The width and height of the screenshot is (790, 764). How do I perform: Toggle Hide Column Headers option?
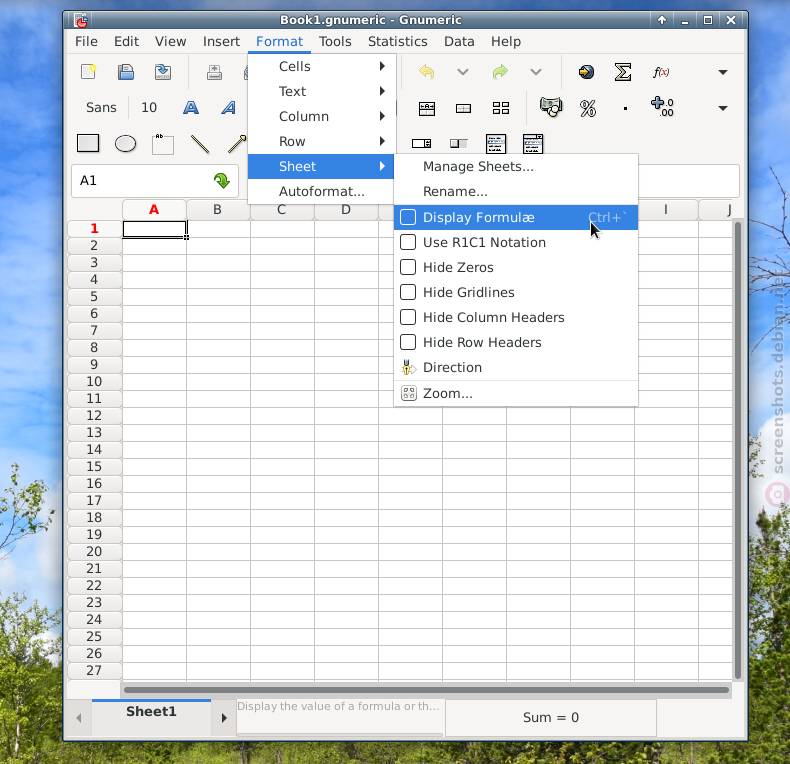[516, 317]
